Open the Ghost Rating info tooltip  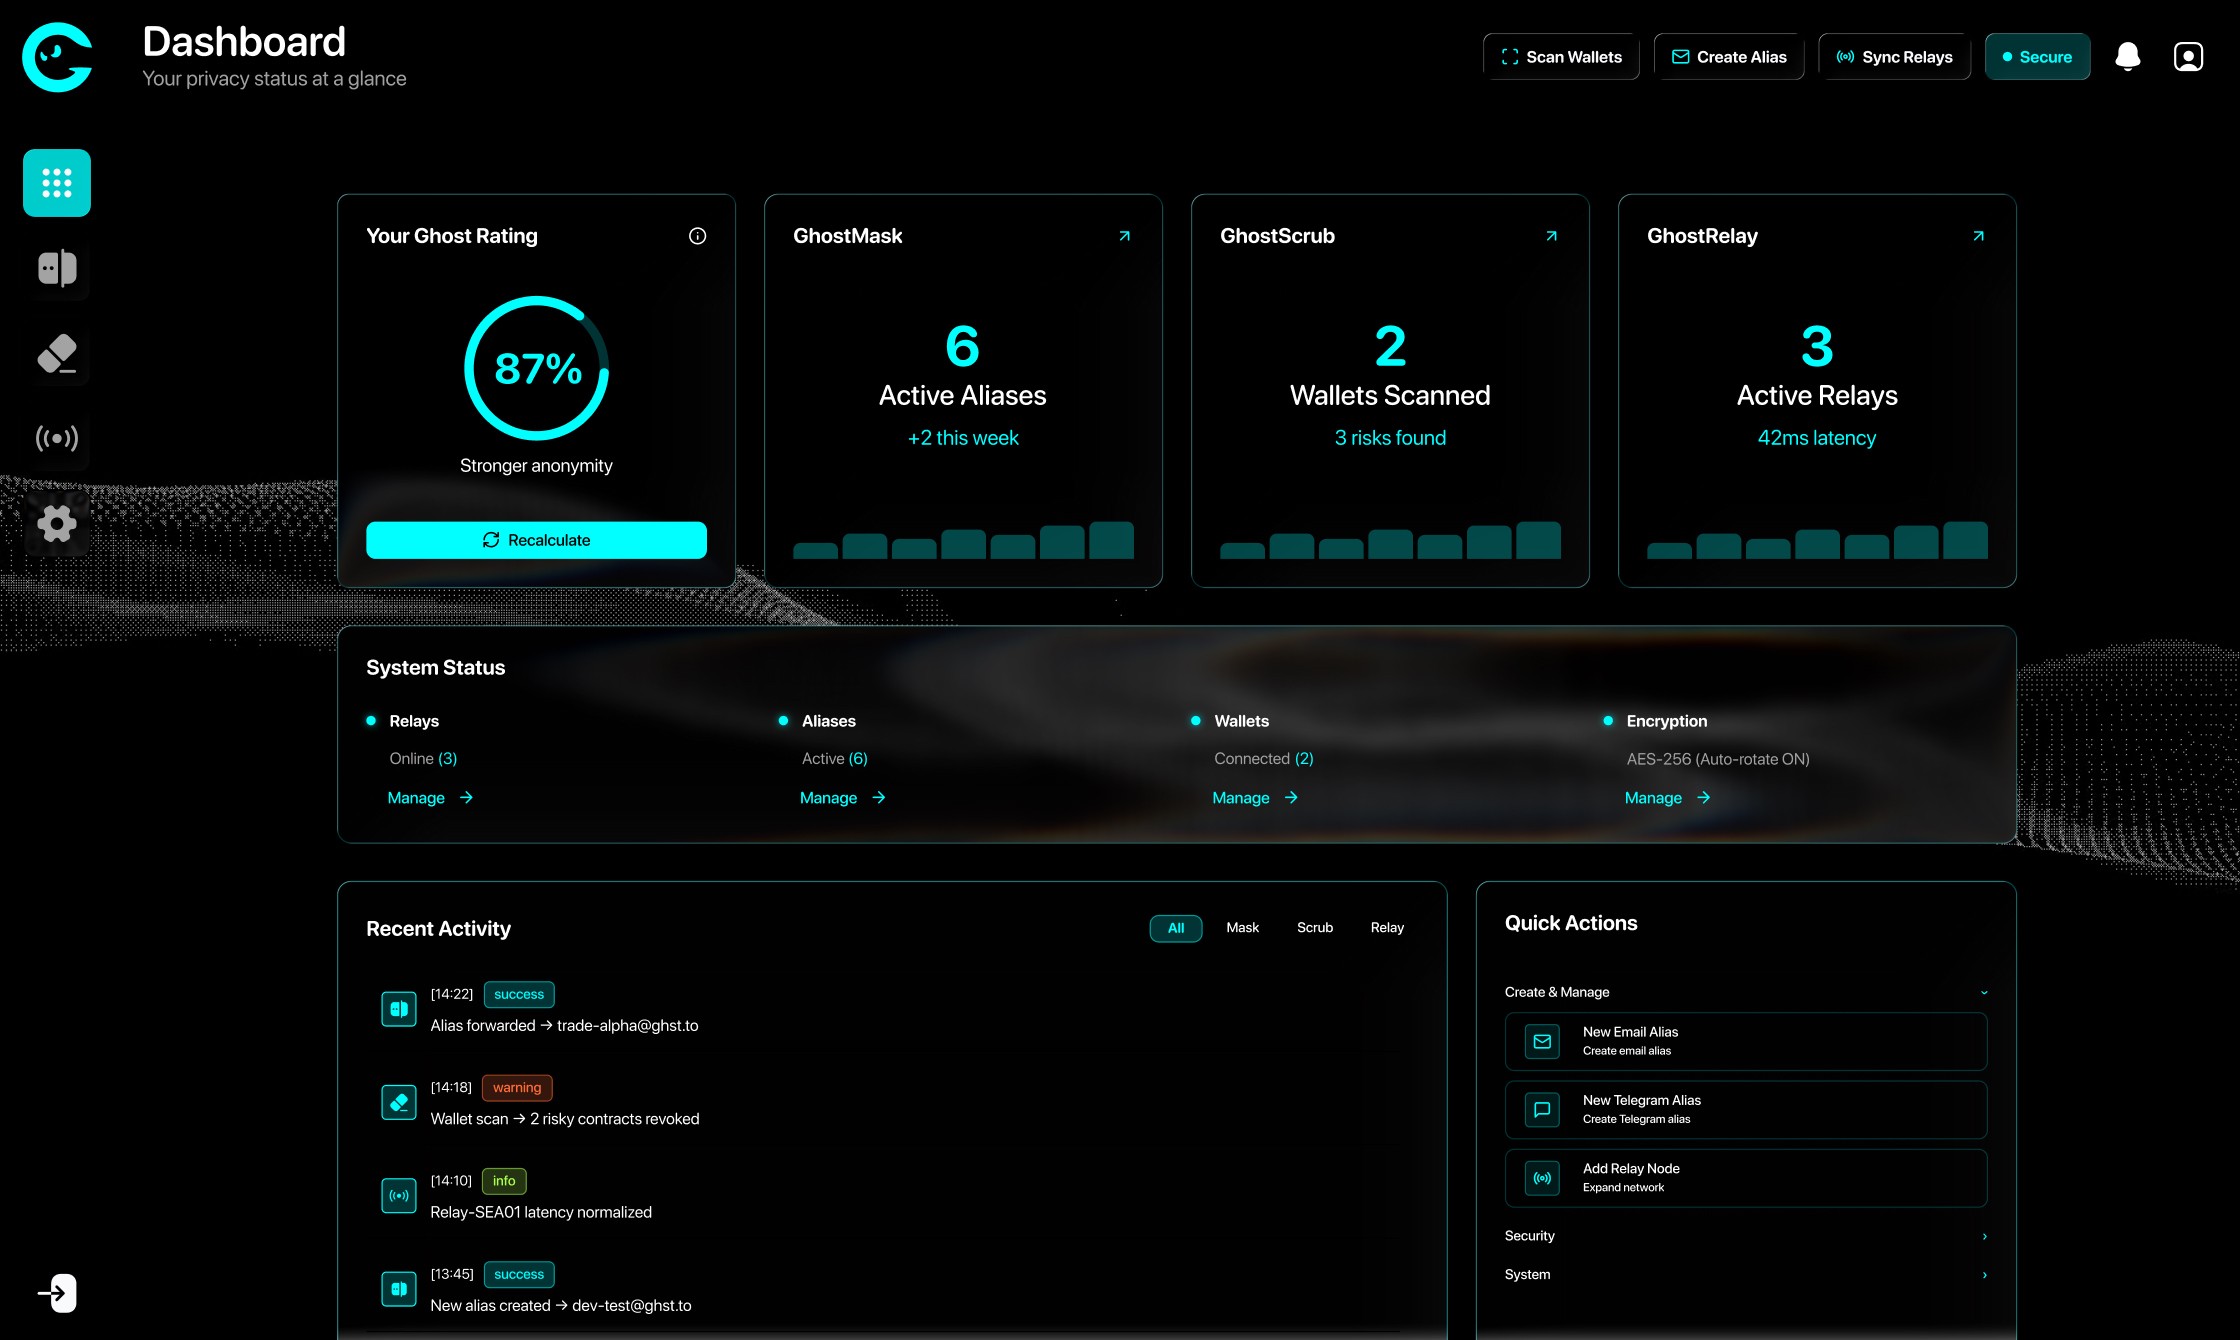(x=697, y=236)
